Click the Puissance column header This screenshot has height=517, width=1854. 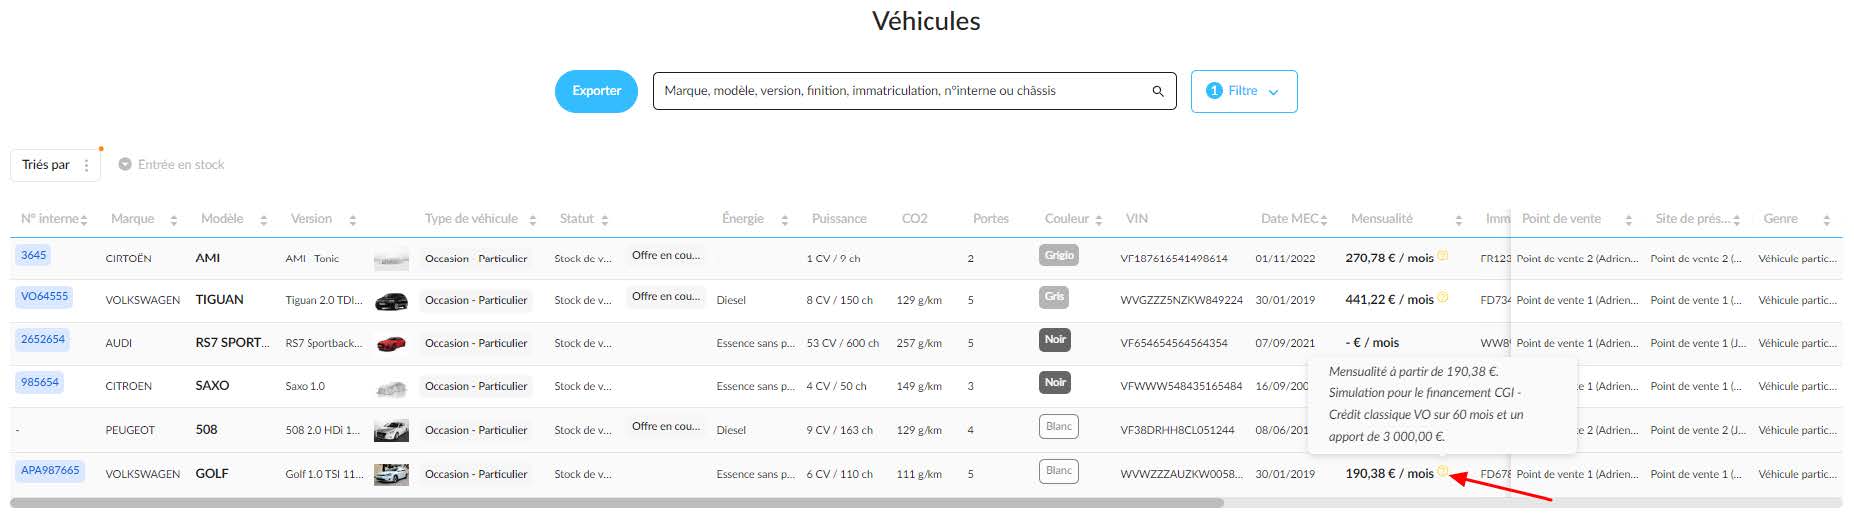point(839,219)
